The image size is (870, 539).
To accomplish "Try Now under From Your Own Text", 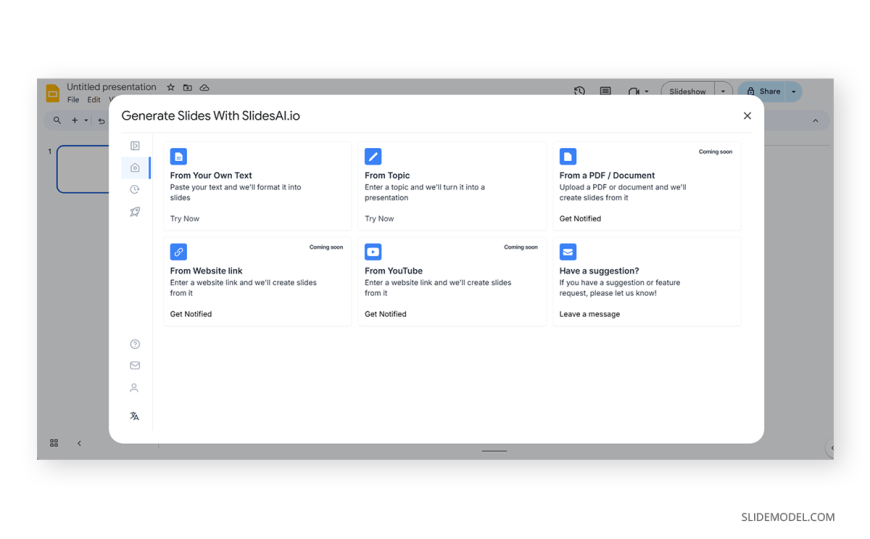I will [x=185, y=219].
